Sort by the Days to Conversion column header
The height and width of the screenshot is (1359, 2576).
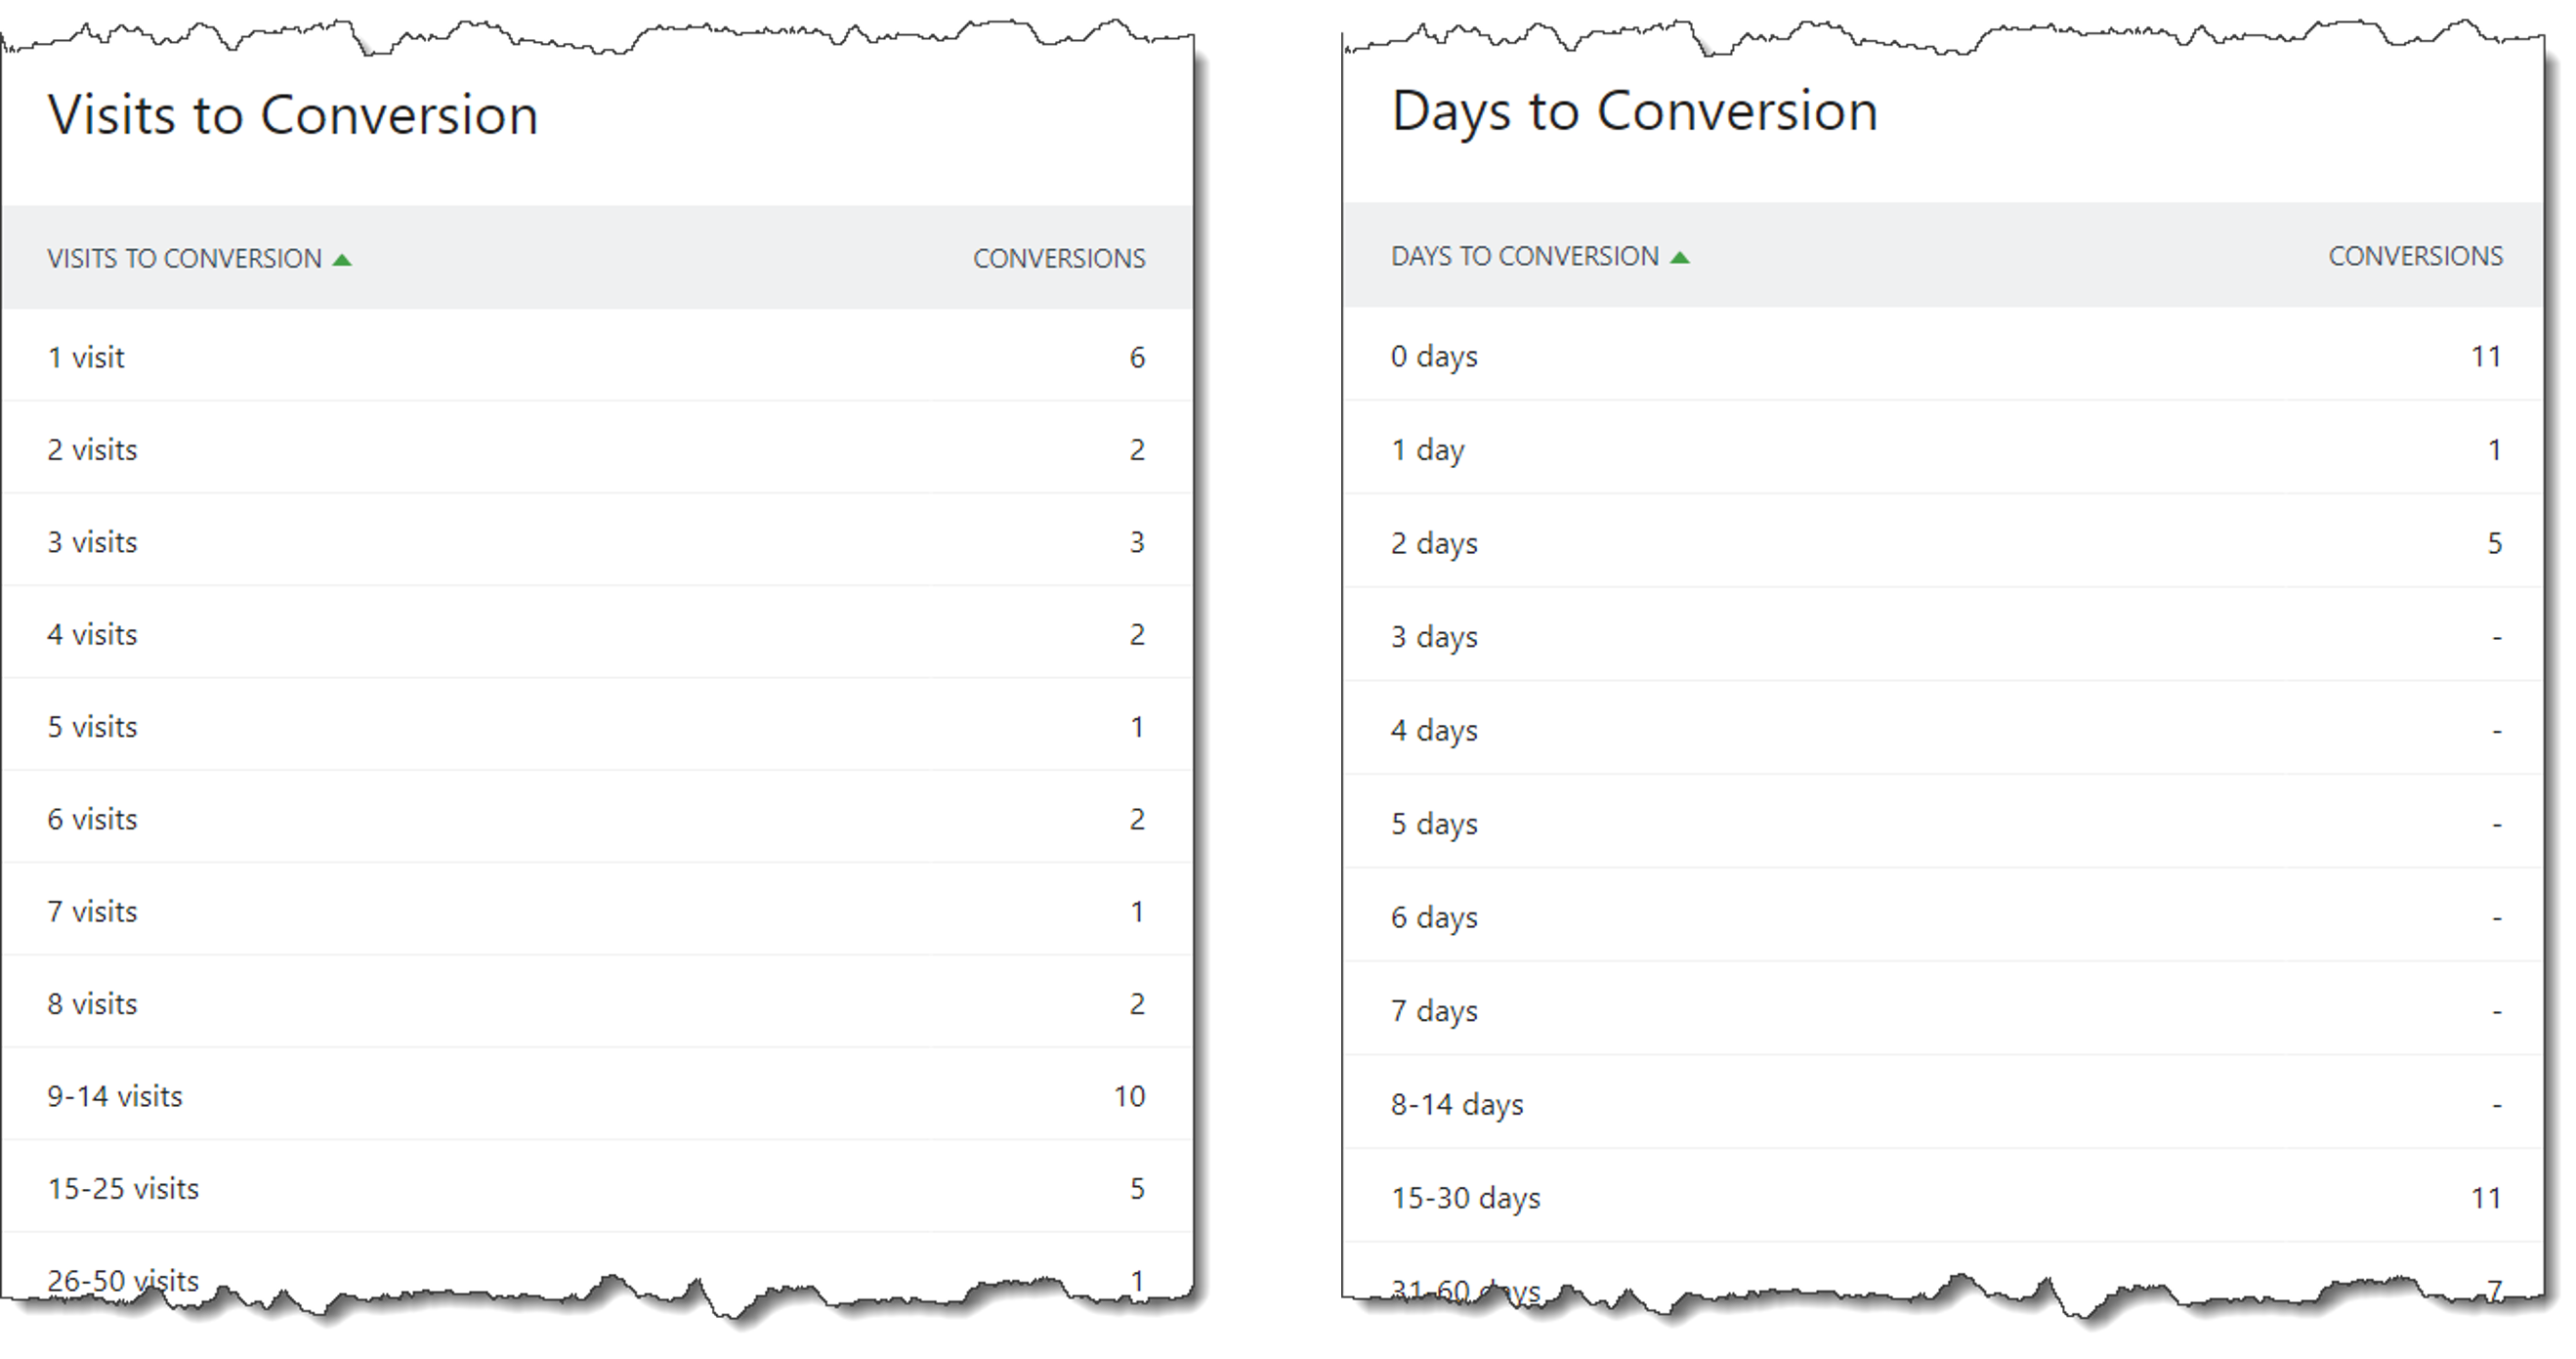pos(1524,257)
